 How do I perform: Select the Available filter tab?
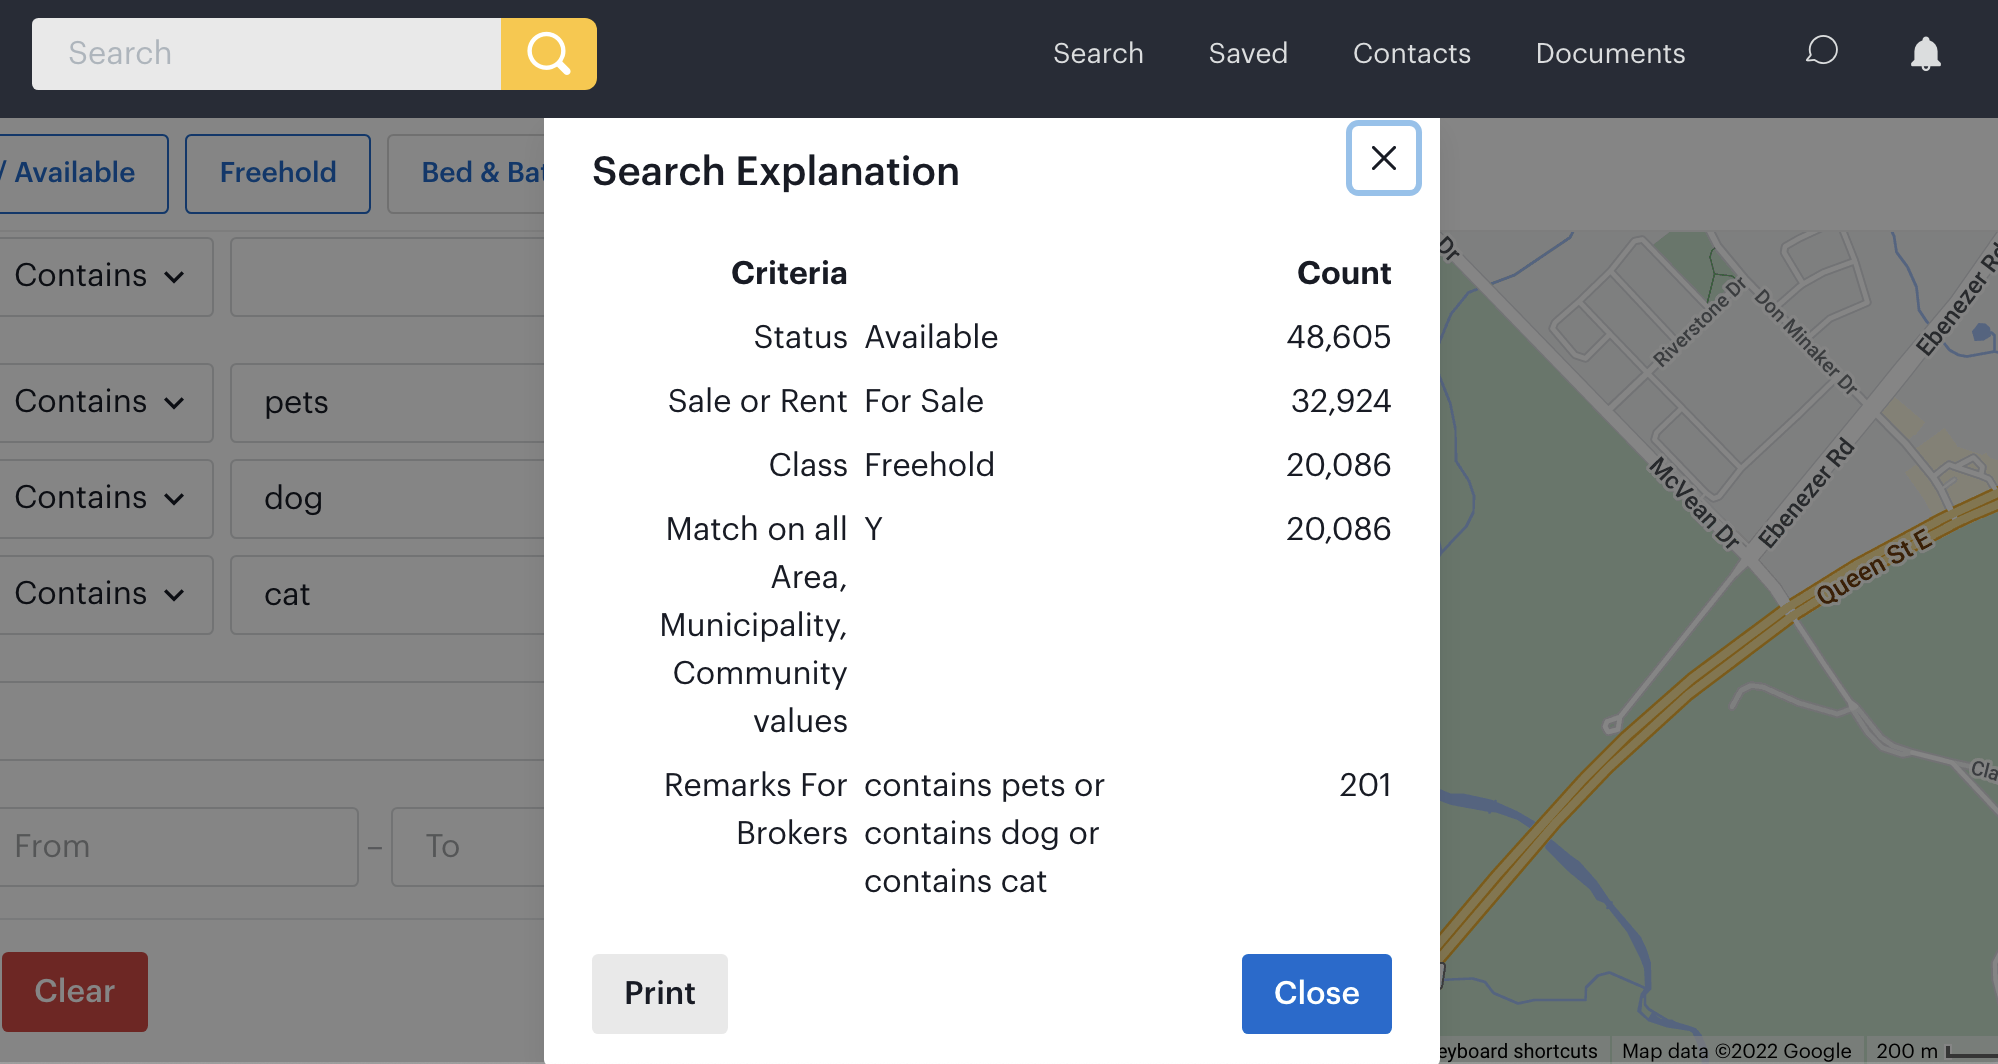pos(80,173)
